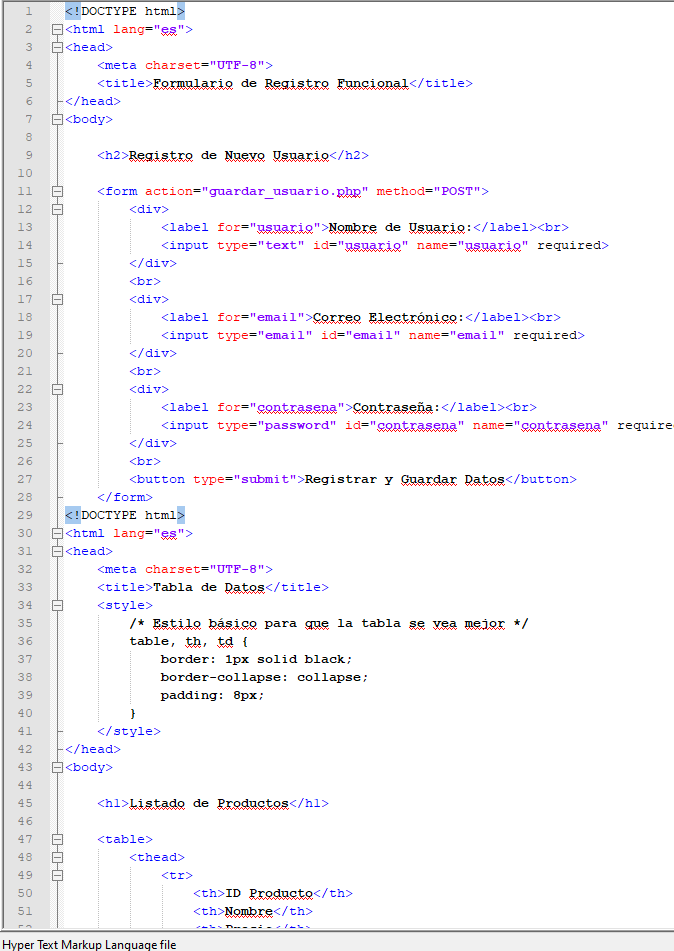
Task: Collapse the head fold marker on line 3
Action: [x=57, y=47]
